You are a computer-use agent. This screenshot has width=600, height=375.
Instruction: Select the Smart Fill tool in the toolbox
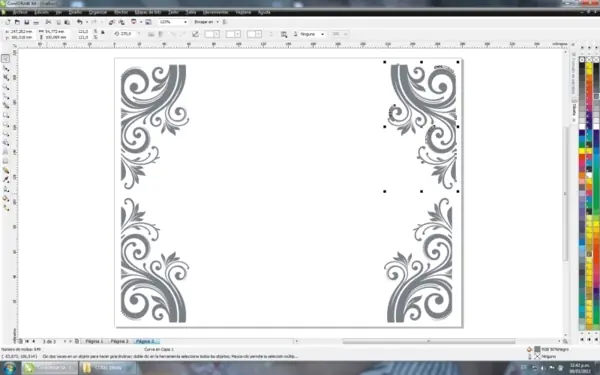click(5, 105)
